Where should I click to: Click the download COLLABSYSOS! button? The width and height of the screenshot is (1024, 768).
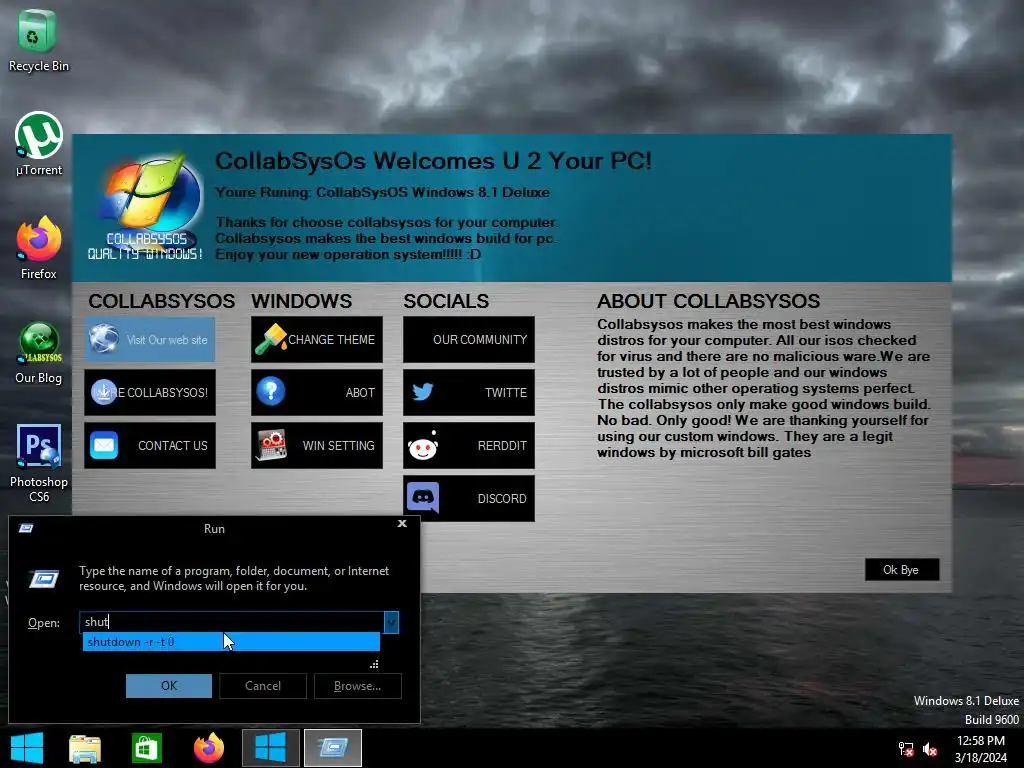pos(150,392)
